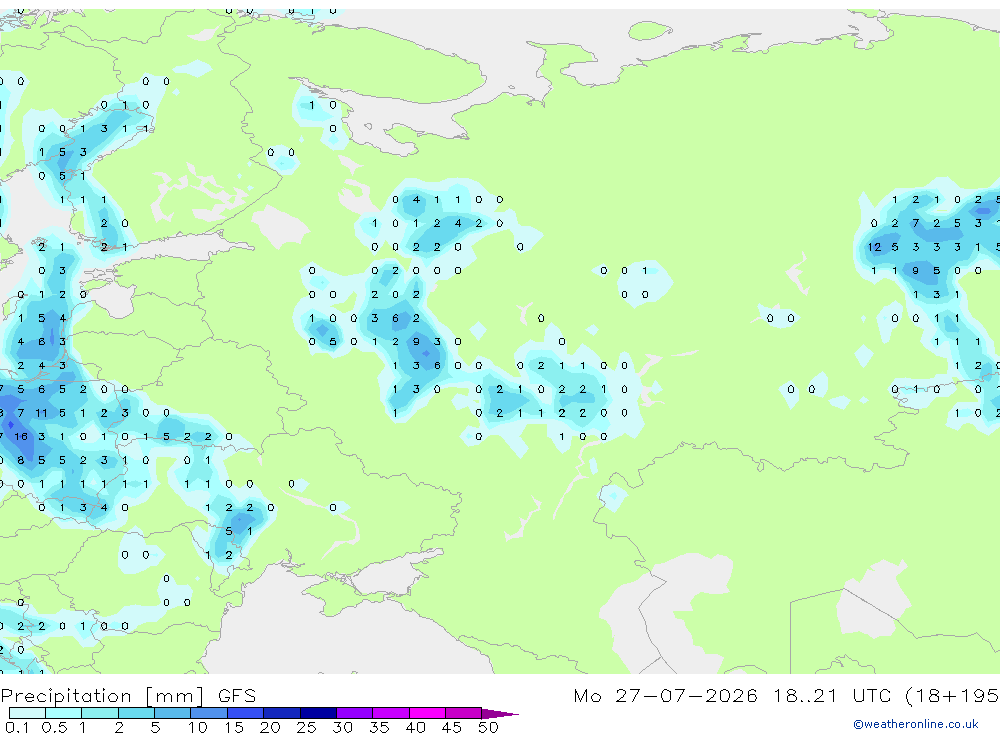This screenshot has width=1000, height=733.
Task: Click the '40' legend scale label
Action: pos(415,727)
